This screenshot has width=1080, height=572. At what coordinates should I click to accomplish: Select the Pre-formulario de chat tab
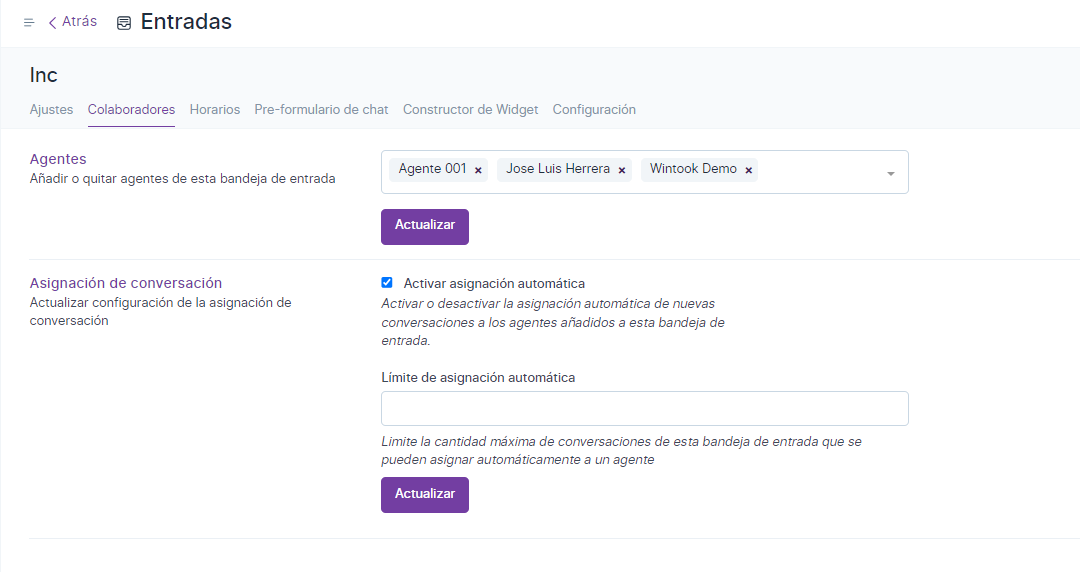click(x=321, y=110)
